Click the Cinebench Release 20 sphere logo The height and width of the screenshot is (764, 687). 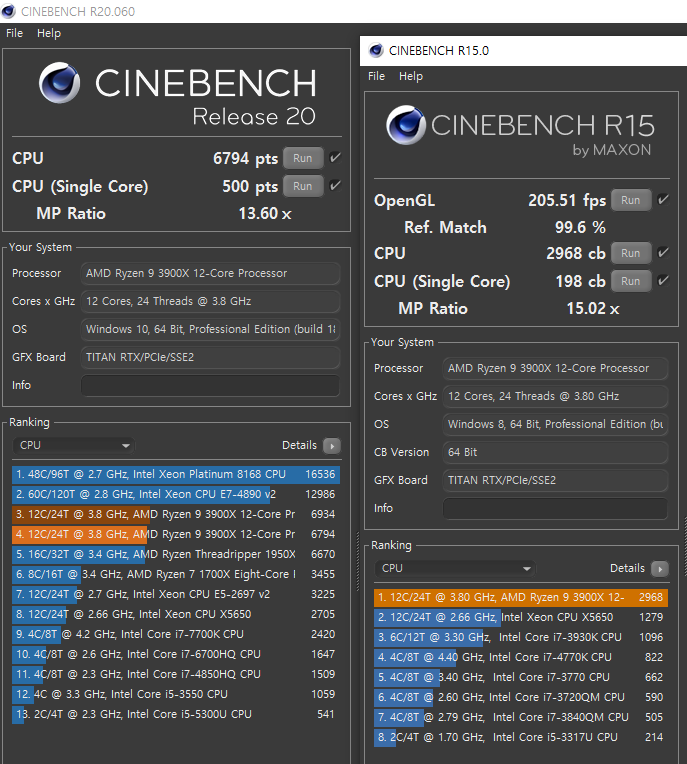coord(59,82)
